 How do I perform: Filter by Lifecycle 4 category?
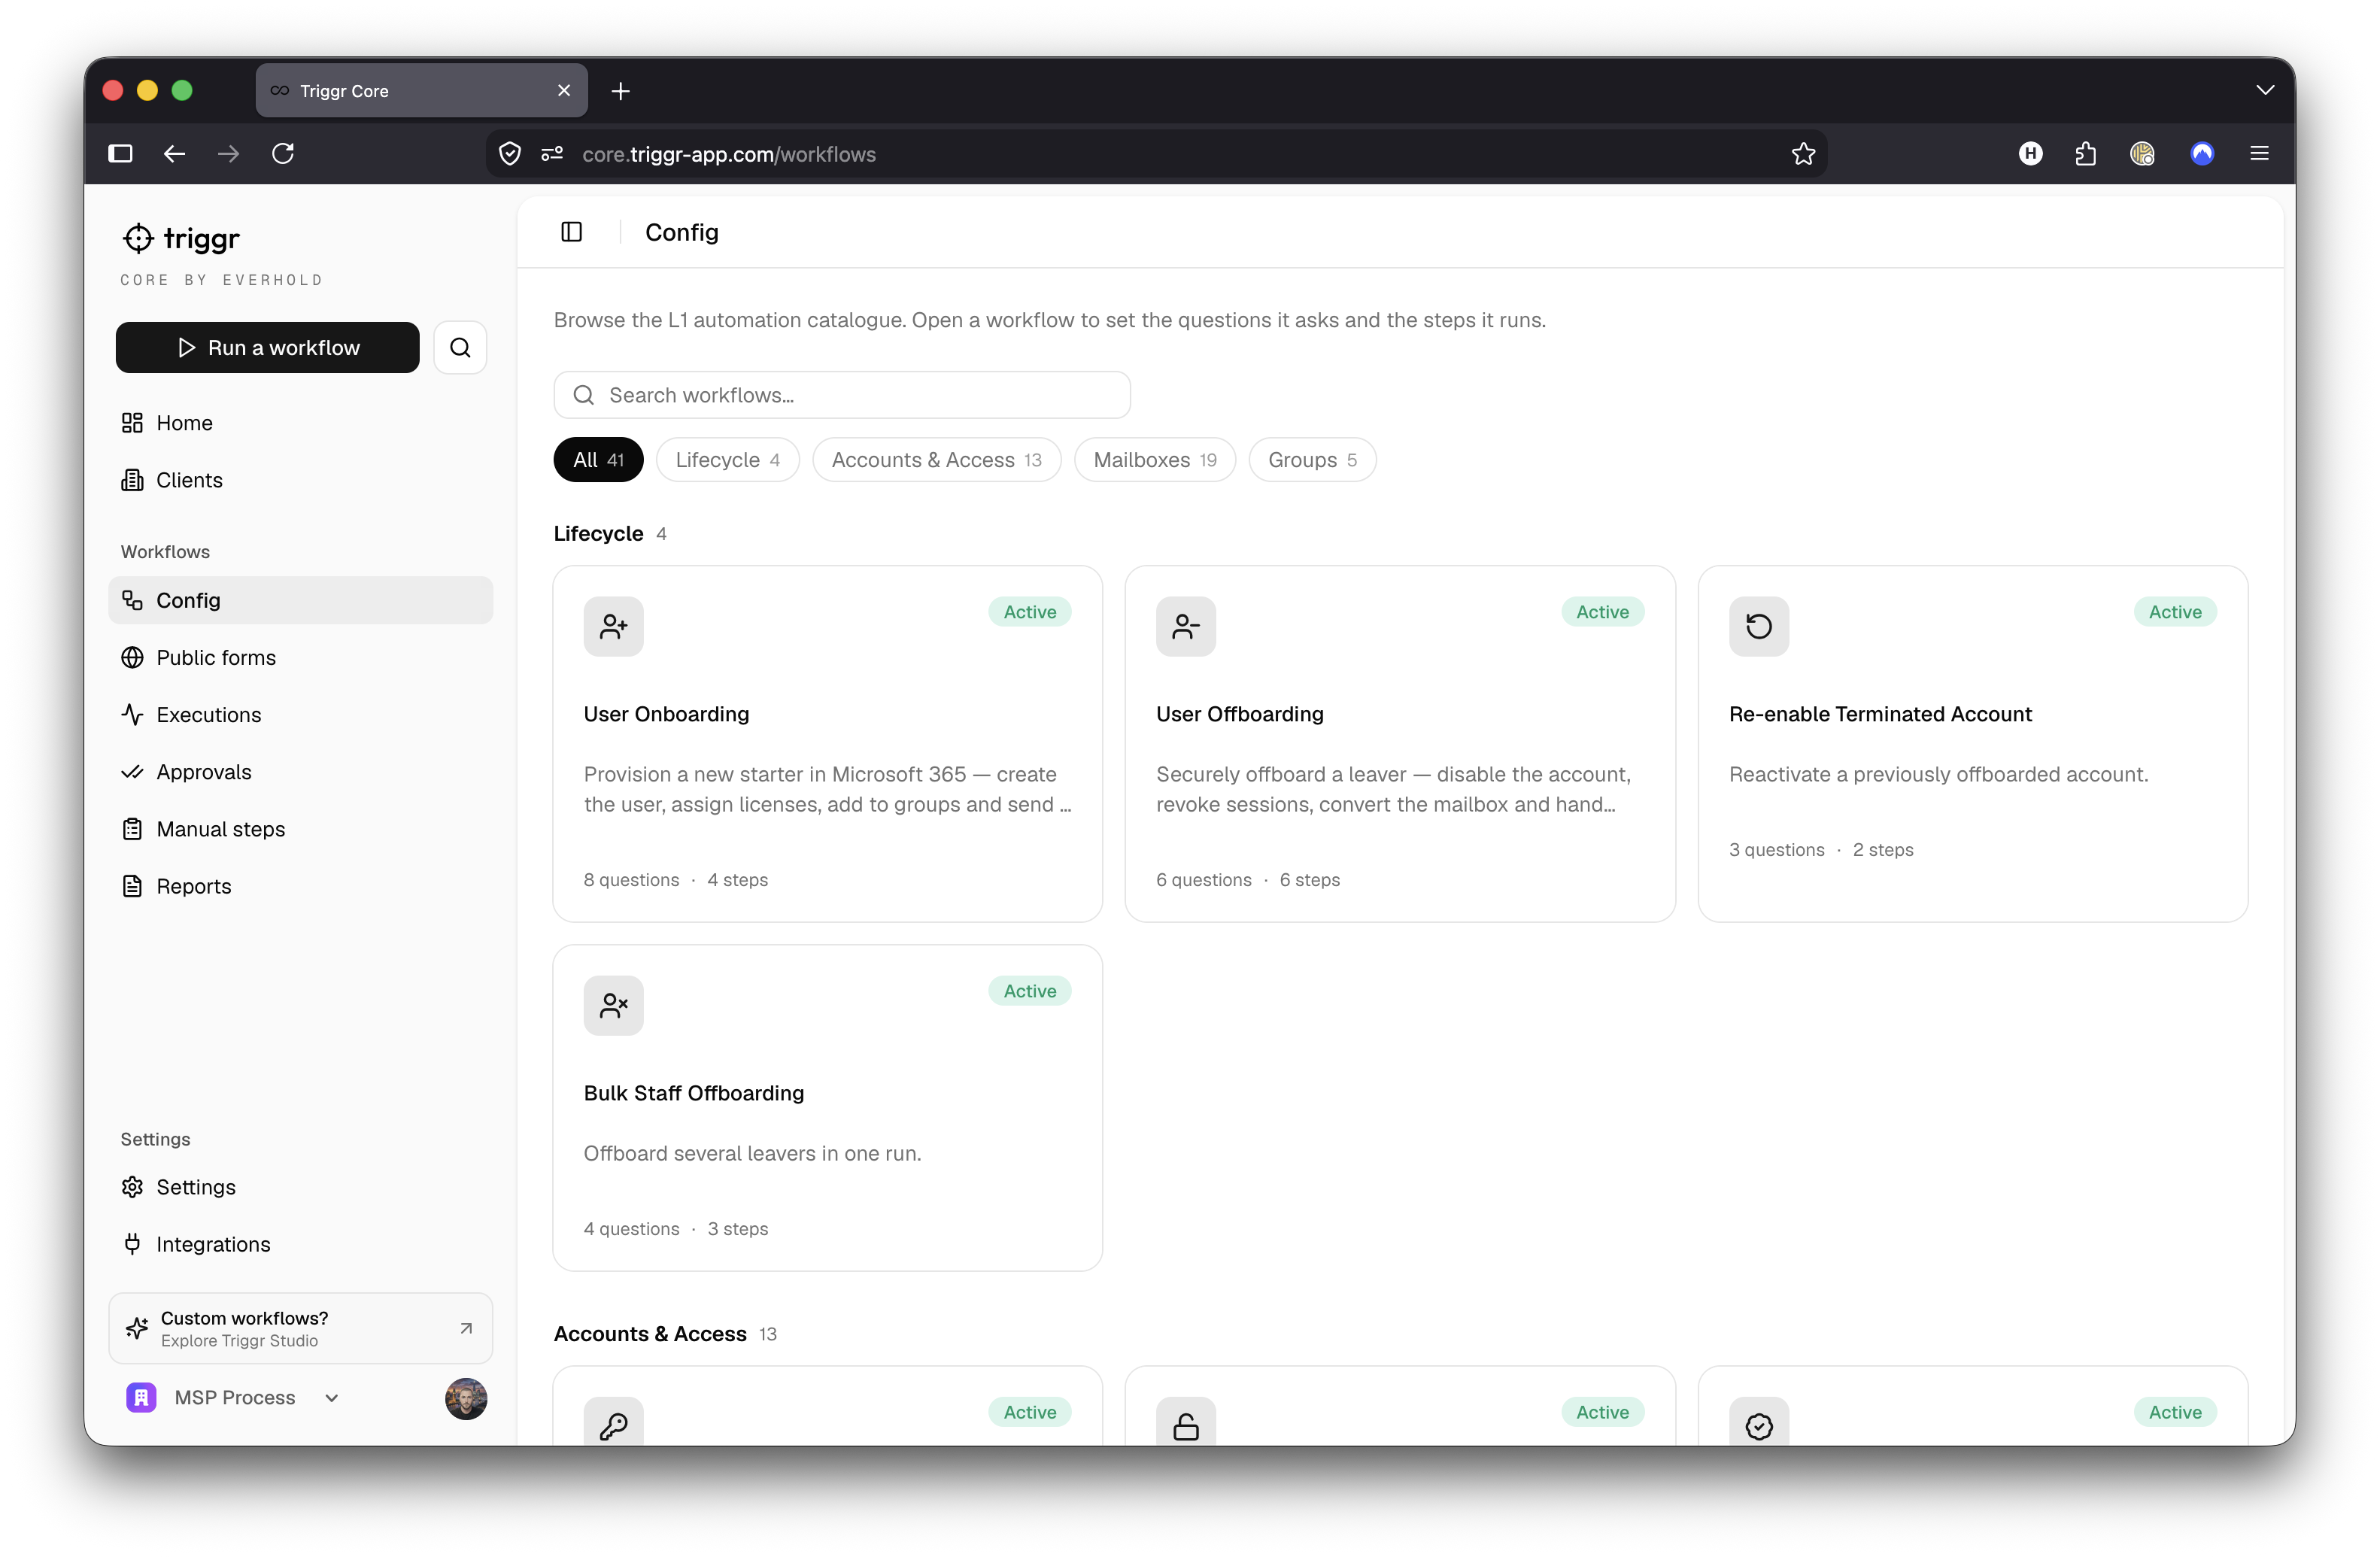pos(727,460)
